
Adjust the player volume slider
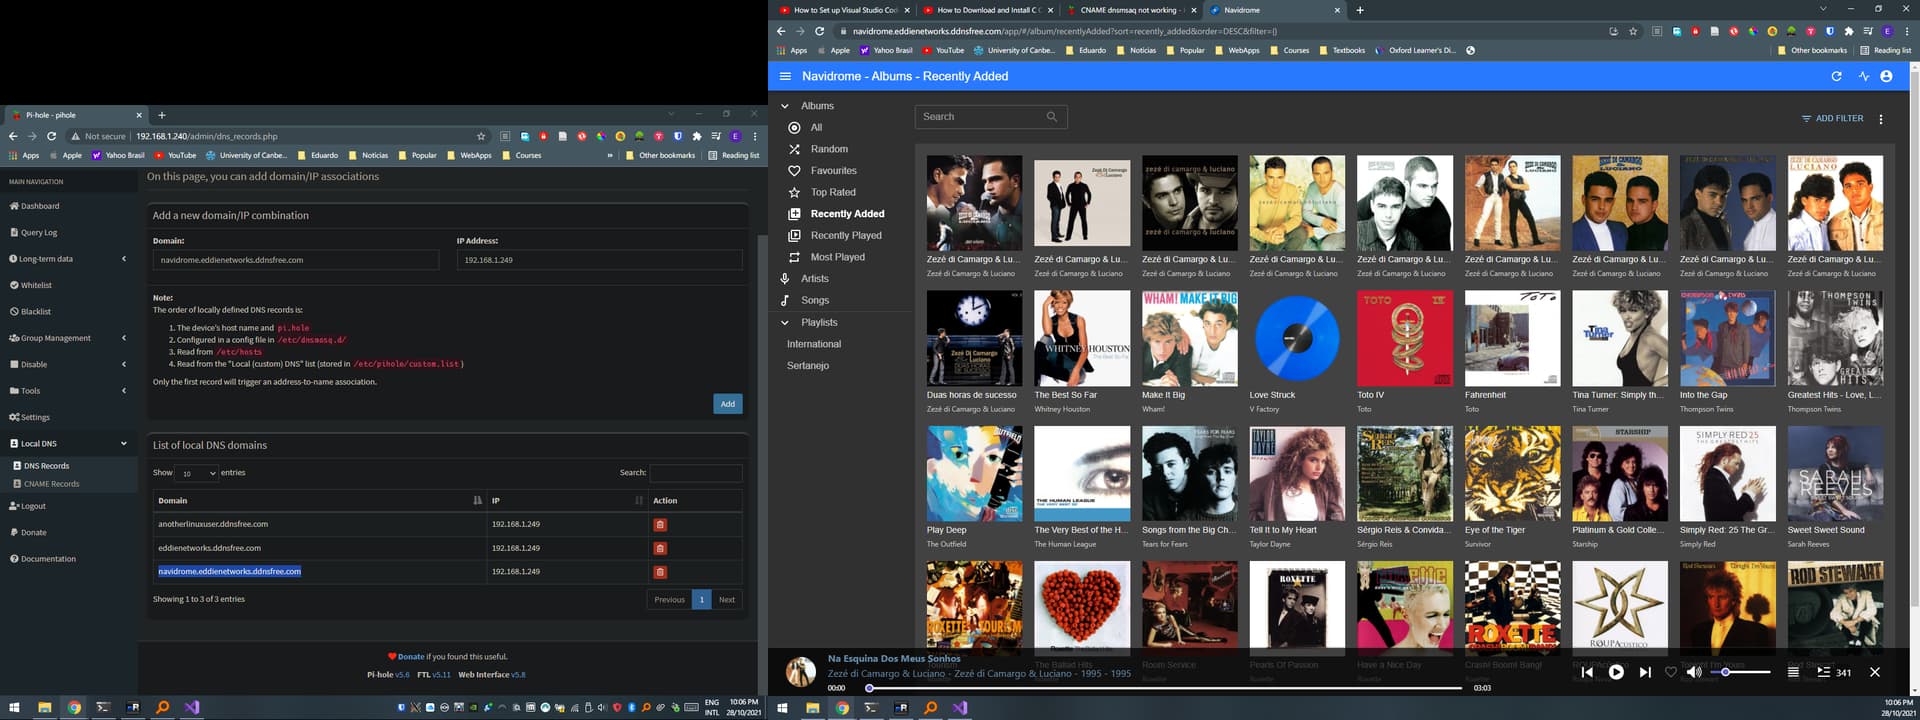click(x=1740, y=672)
